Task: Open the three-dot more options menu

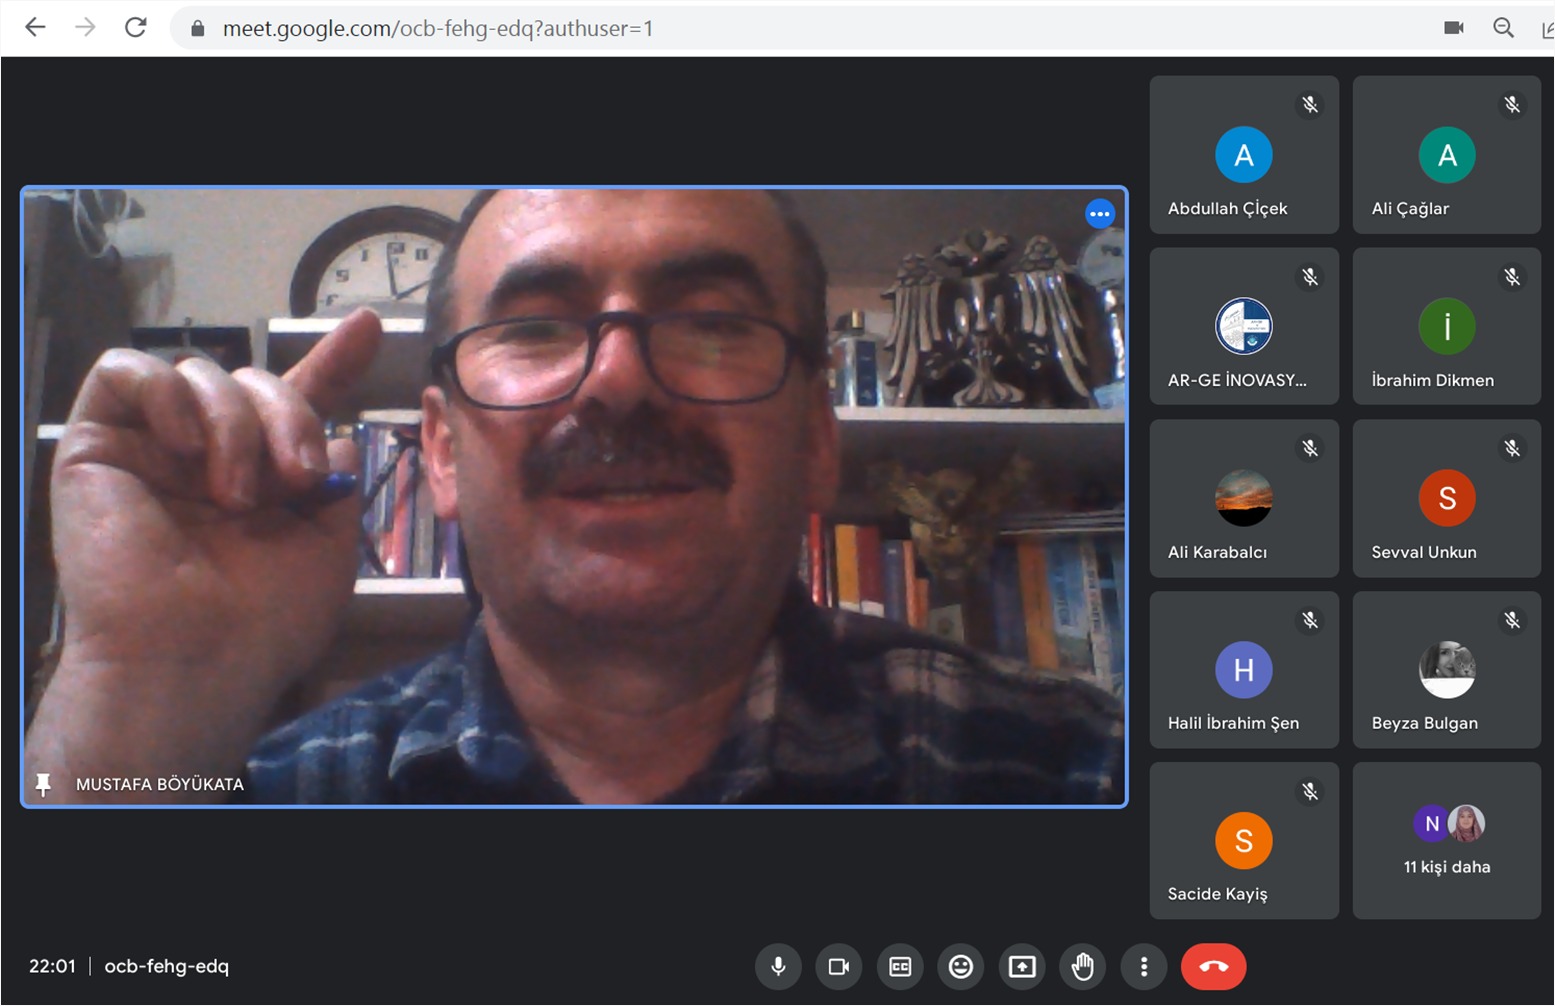Action: pyautogui.click(x=1144, y=966)
